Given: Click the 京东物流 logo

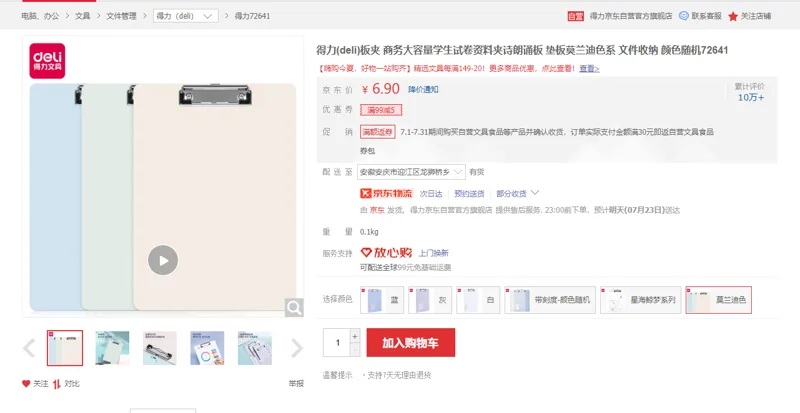Looking at the screenshot, I should 386,193.
